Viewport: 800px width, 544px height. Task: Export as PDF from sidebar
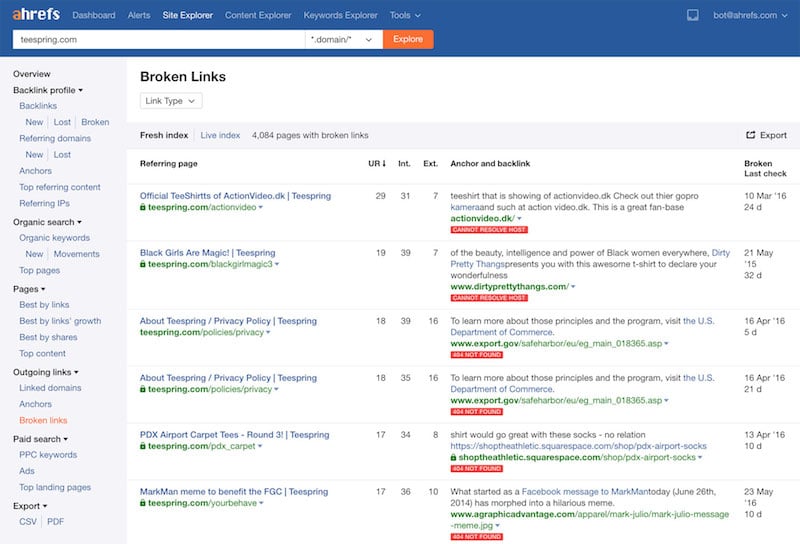[x=56, y=522]
